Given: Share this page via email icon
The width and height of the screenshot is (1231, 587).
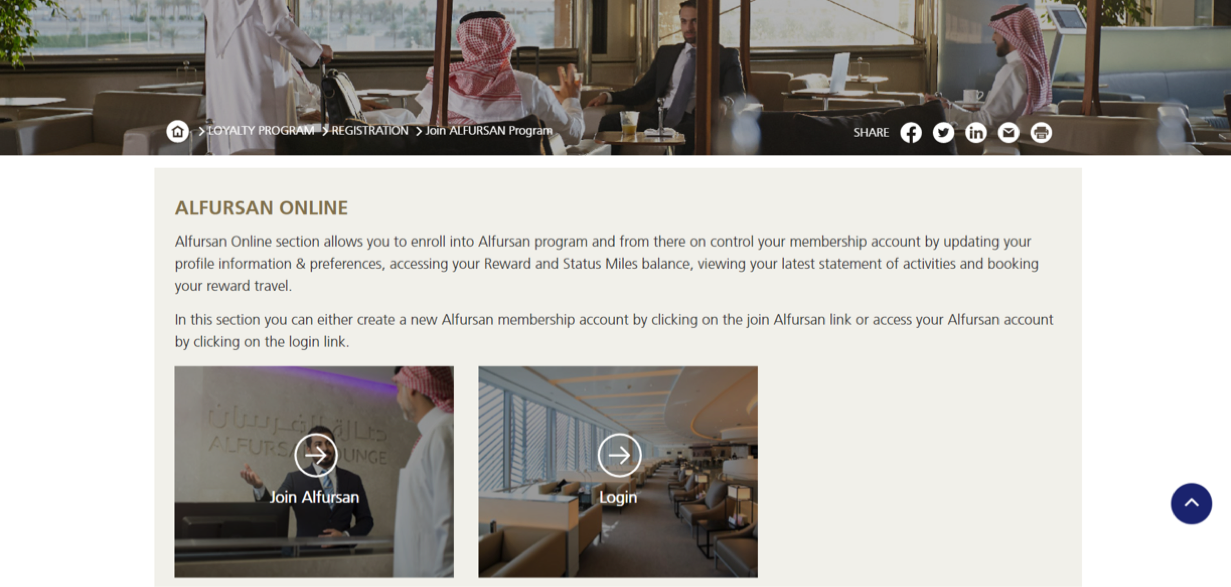Looking at the screenshot, I should point(1008,132).
